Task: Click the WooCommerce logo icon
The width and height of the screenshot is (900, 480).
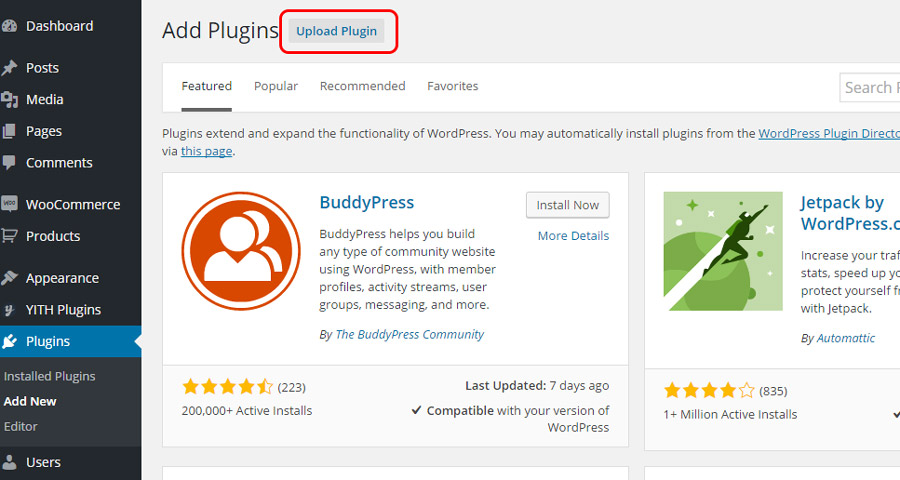Action: pyautogui.click(x=9, y=204)
